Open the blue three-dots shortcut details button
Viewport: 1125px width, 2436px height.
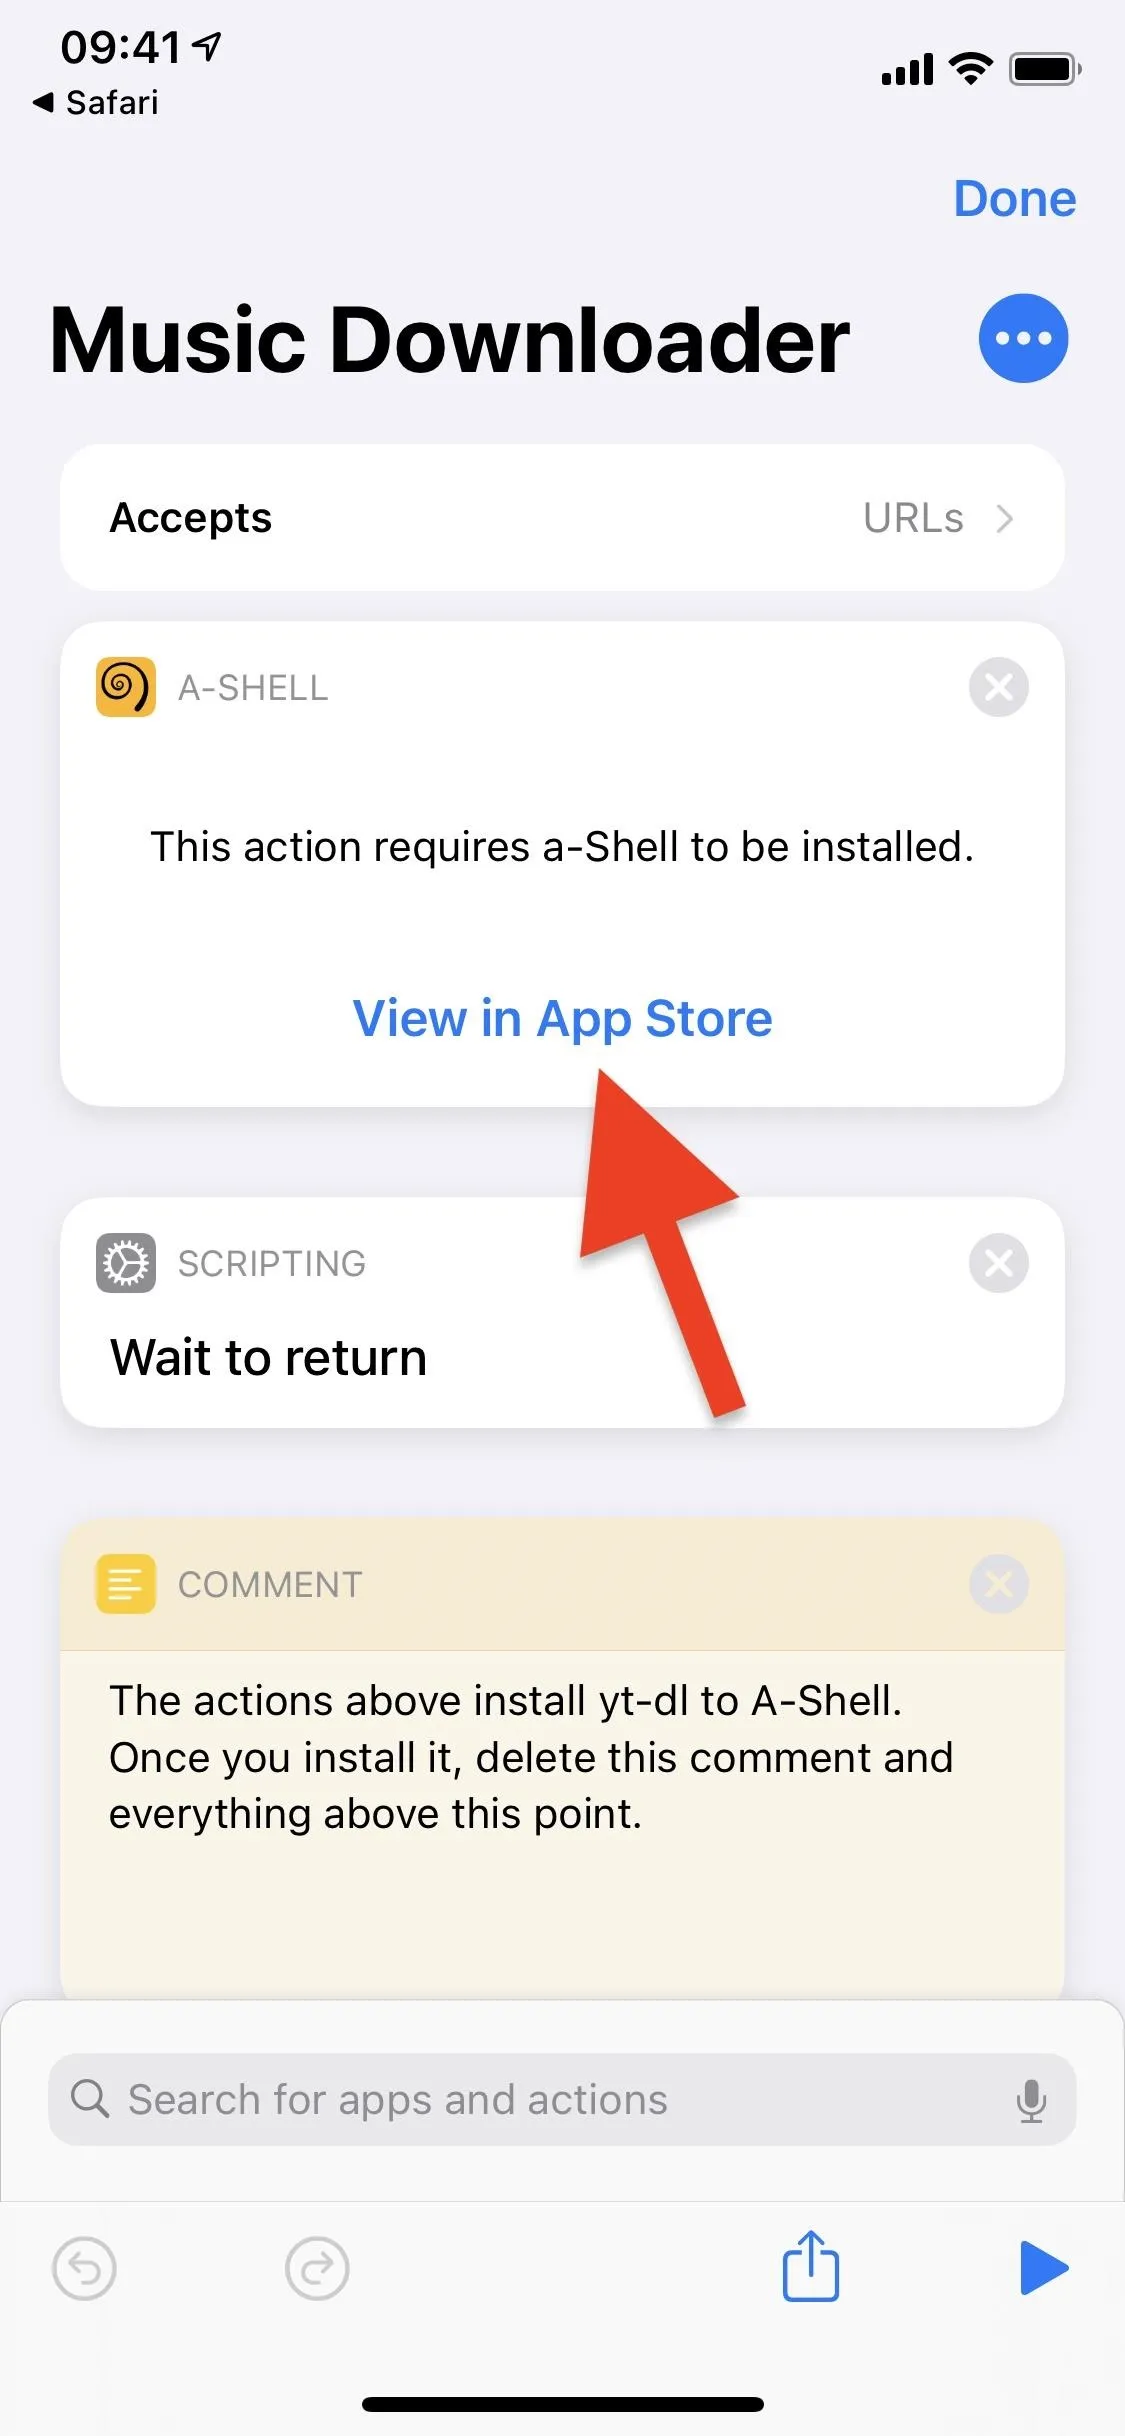[1022, 338]
